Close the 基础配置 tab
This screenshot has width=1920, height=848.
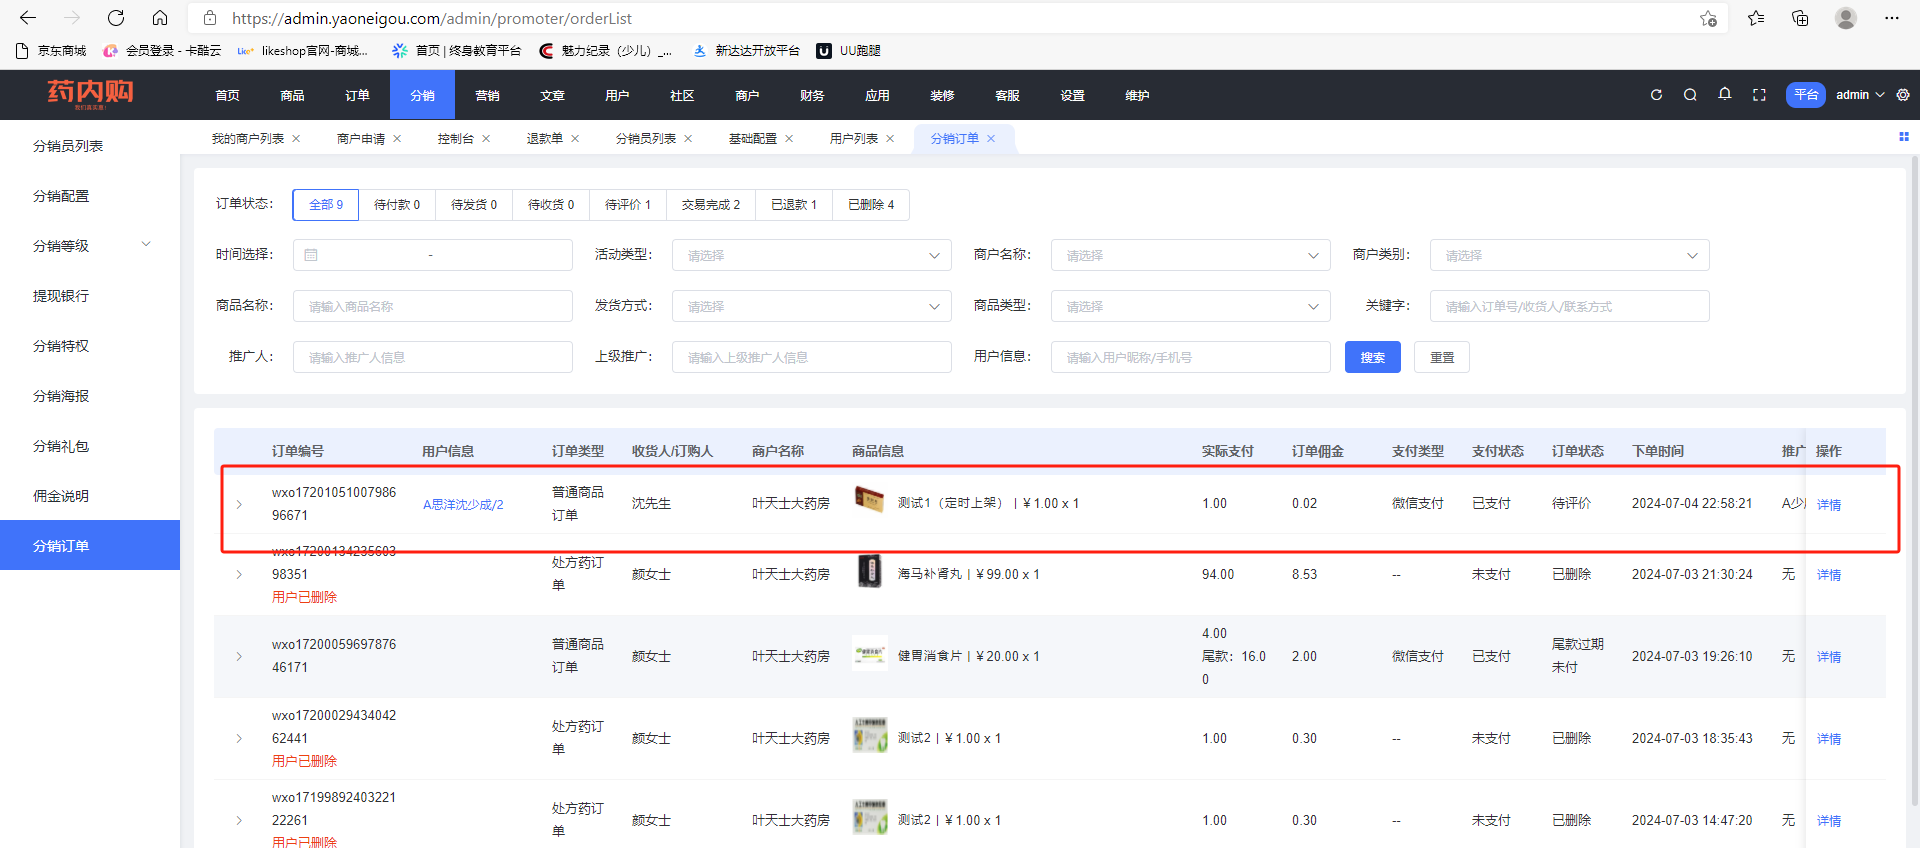[789, 139]
